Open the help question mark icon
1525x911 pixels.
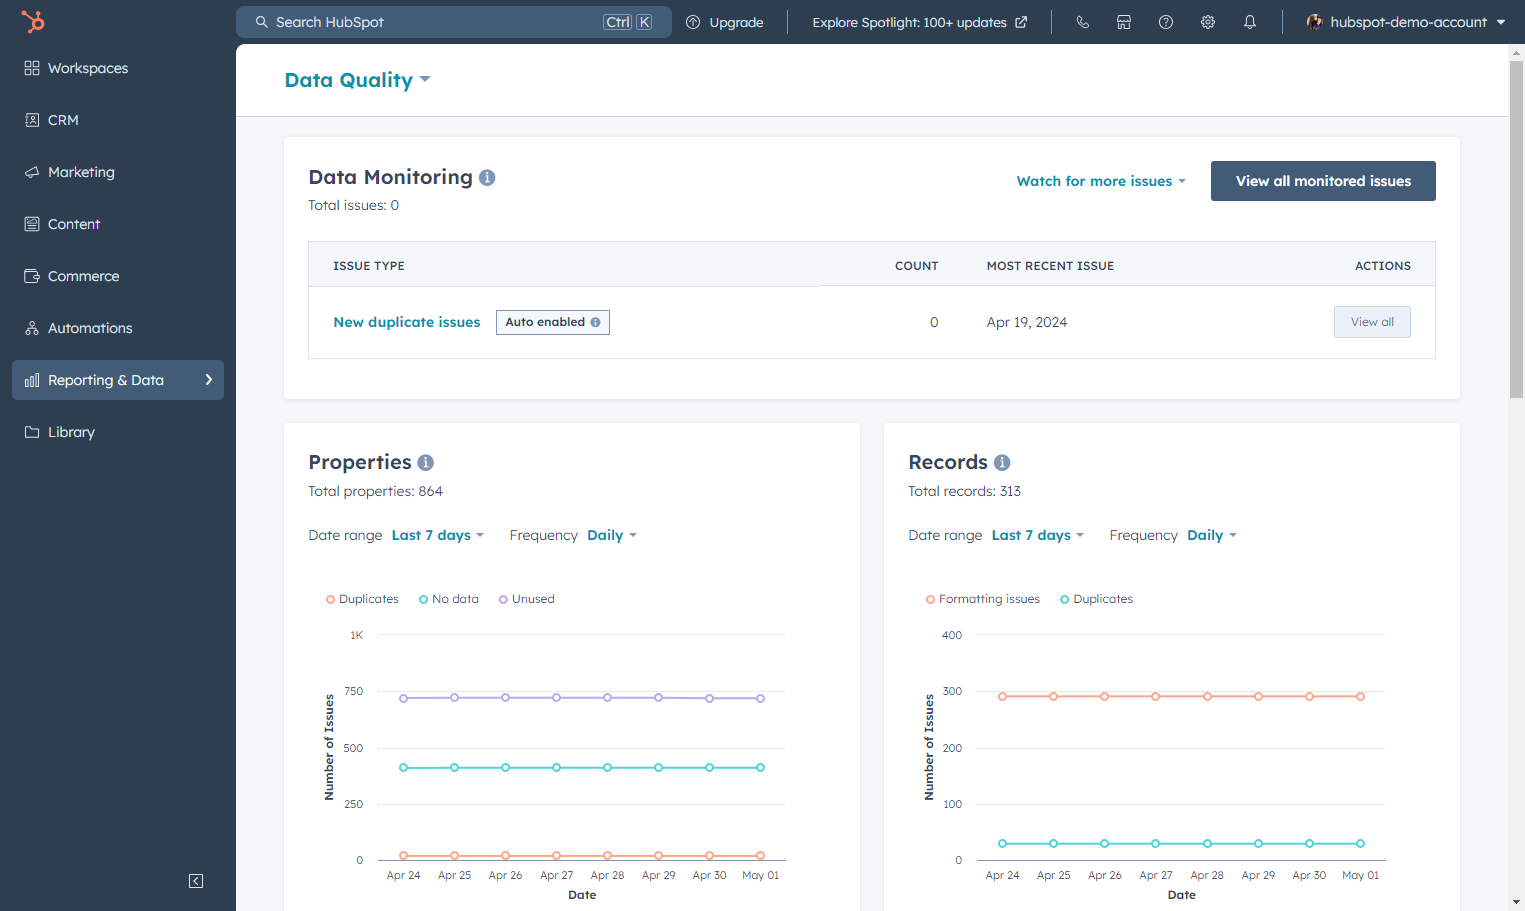tap(1166, 22)
